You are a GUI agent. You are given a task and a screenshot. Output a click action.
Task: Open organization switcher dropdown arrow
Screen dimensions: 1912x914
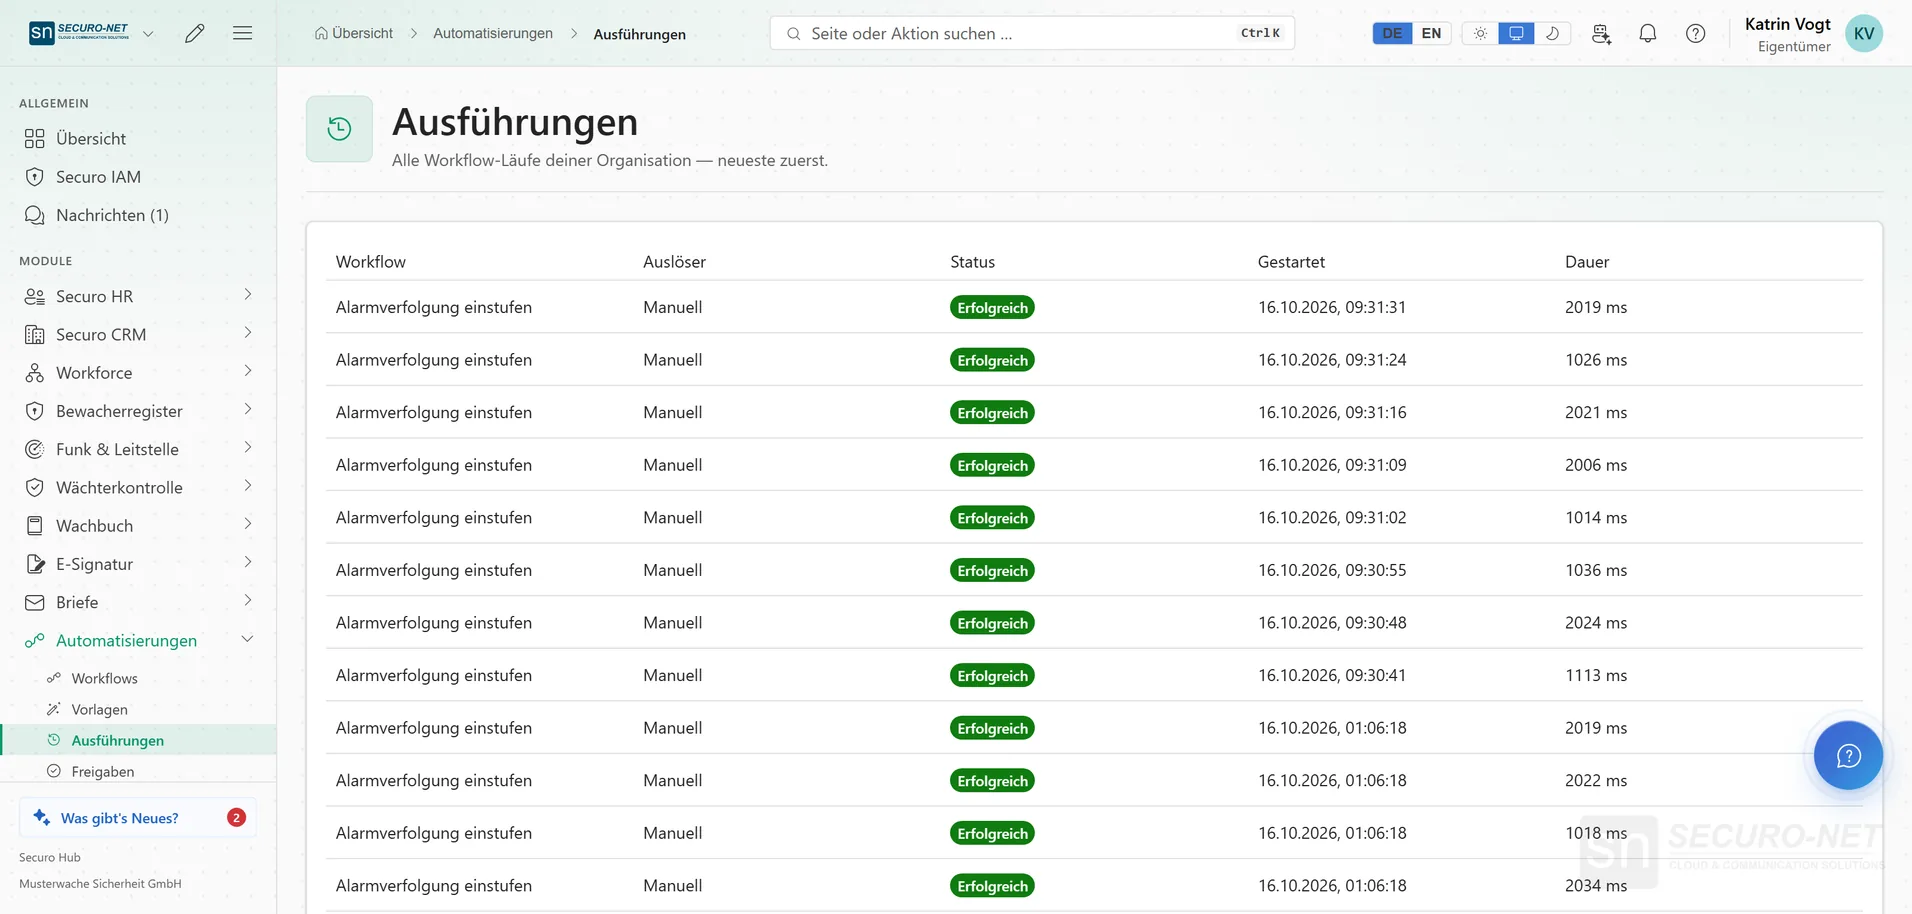coord(148,33)
